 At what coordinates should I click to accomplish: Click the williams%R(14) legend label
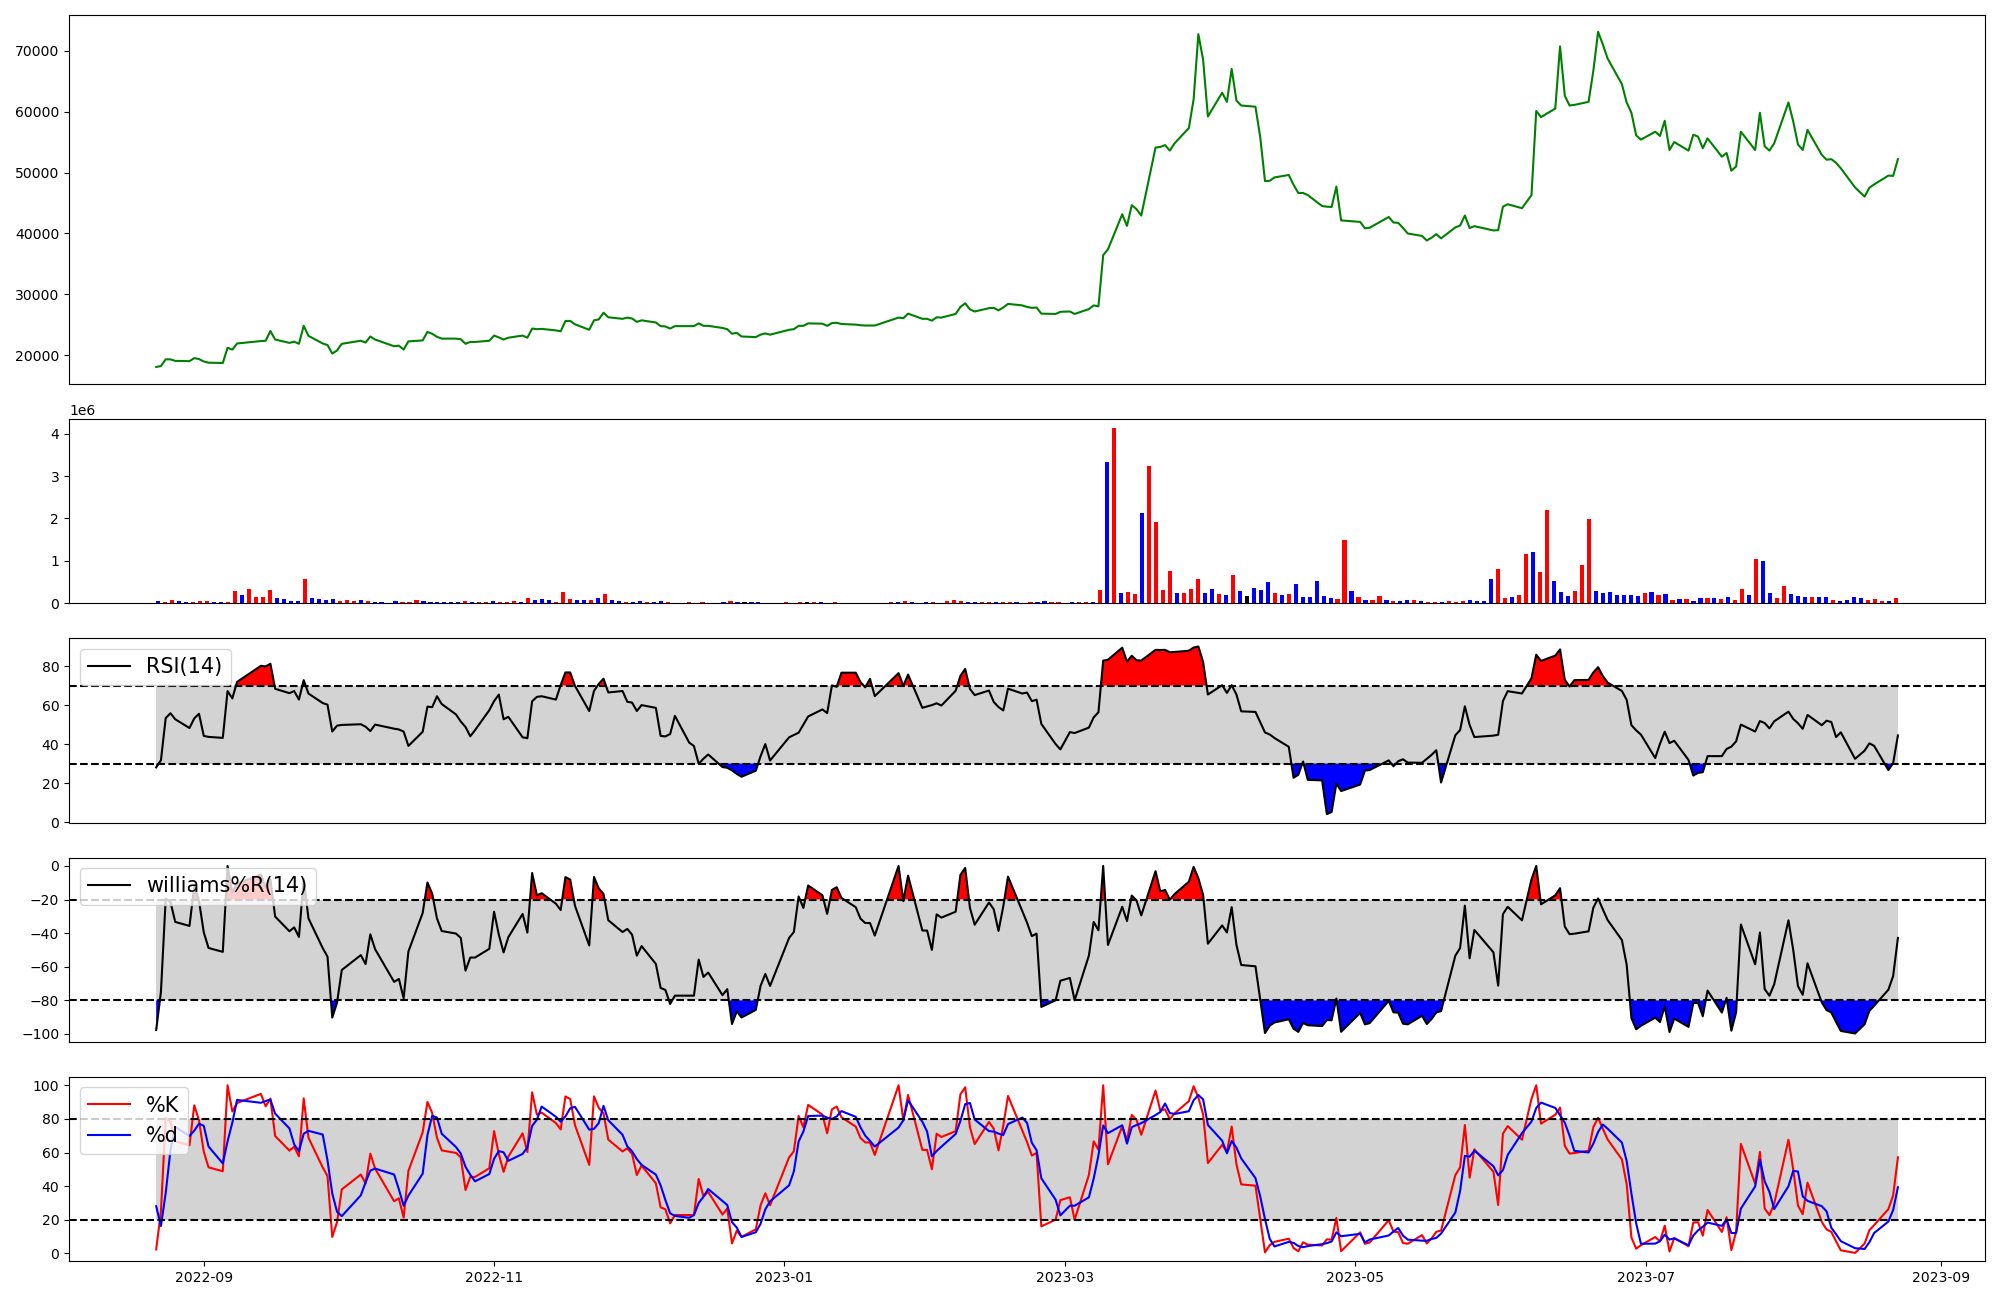[227, 885]
